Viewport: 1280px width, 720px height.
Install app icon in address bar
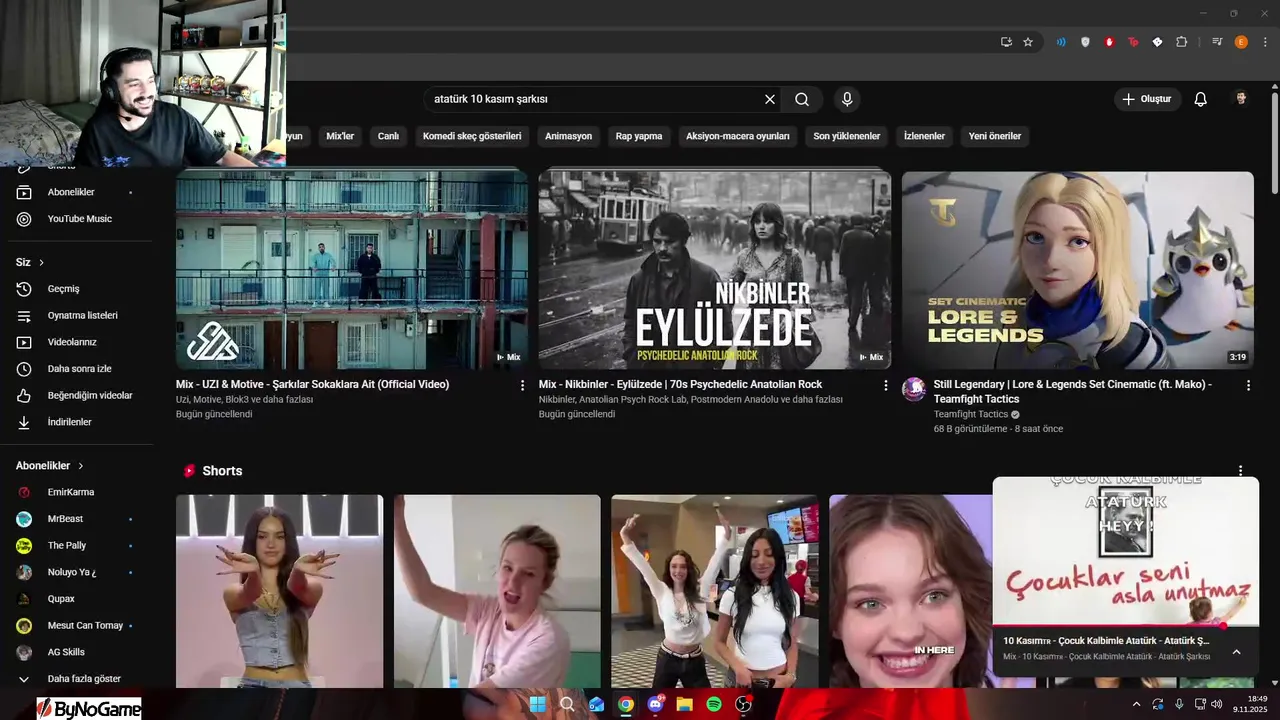coord(1006,42)
